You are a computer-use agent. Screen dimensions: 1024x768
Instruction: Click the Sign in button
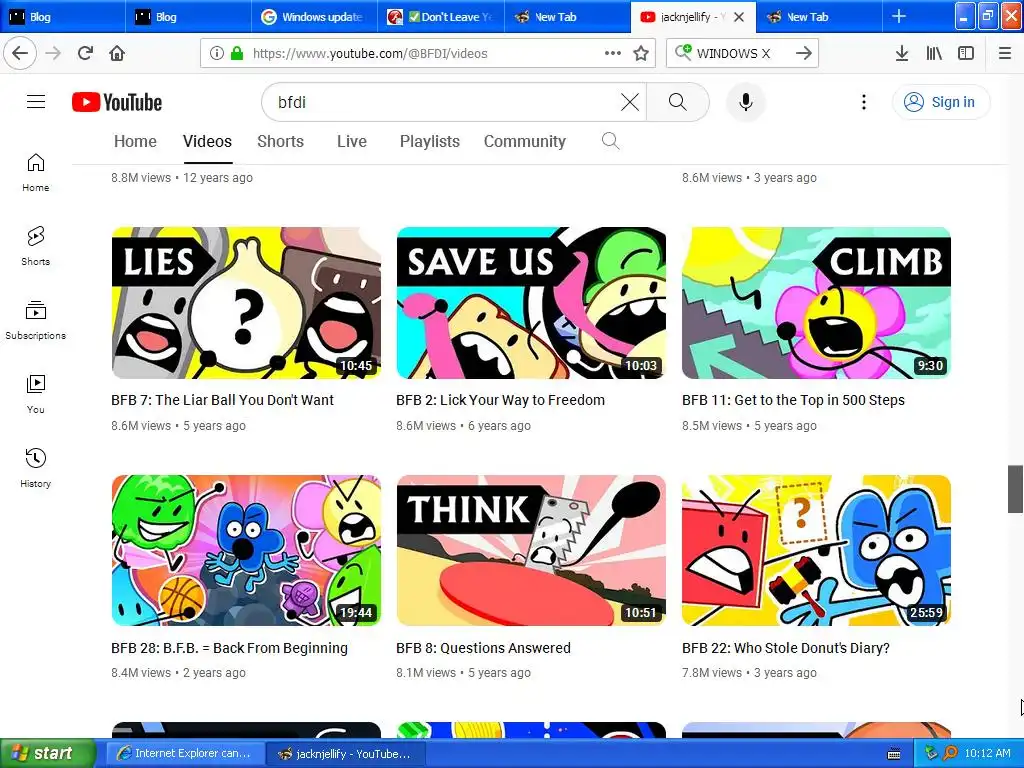pos(941,102)
